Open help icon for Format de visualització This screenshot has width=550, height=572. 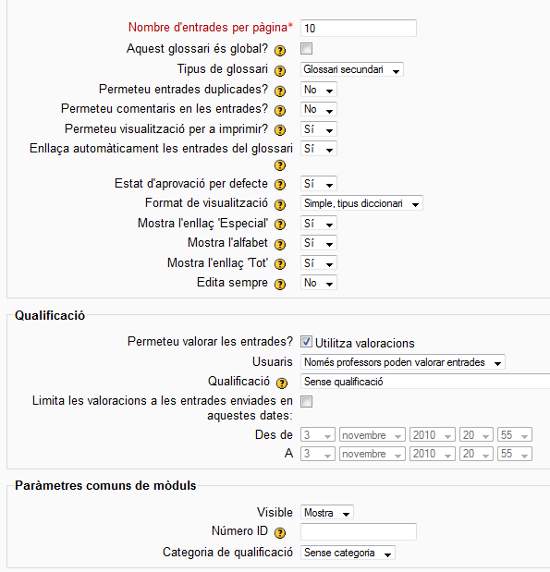[x=280, y=205]
